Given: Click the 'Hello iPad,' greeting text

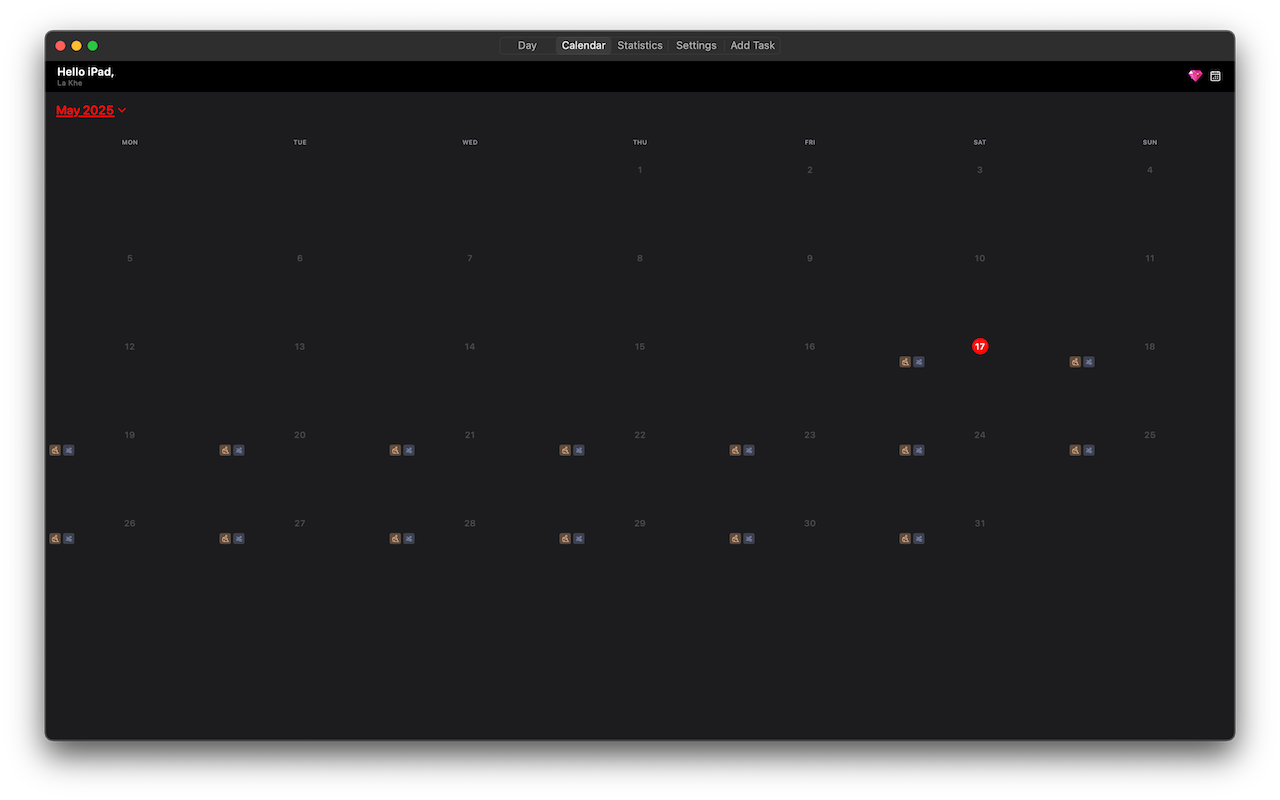Looking at the screenshot, I should (x=86, y=71).
